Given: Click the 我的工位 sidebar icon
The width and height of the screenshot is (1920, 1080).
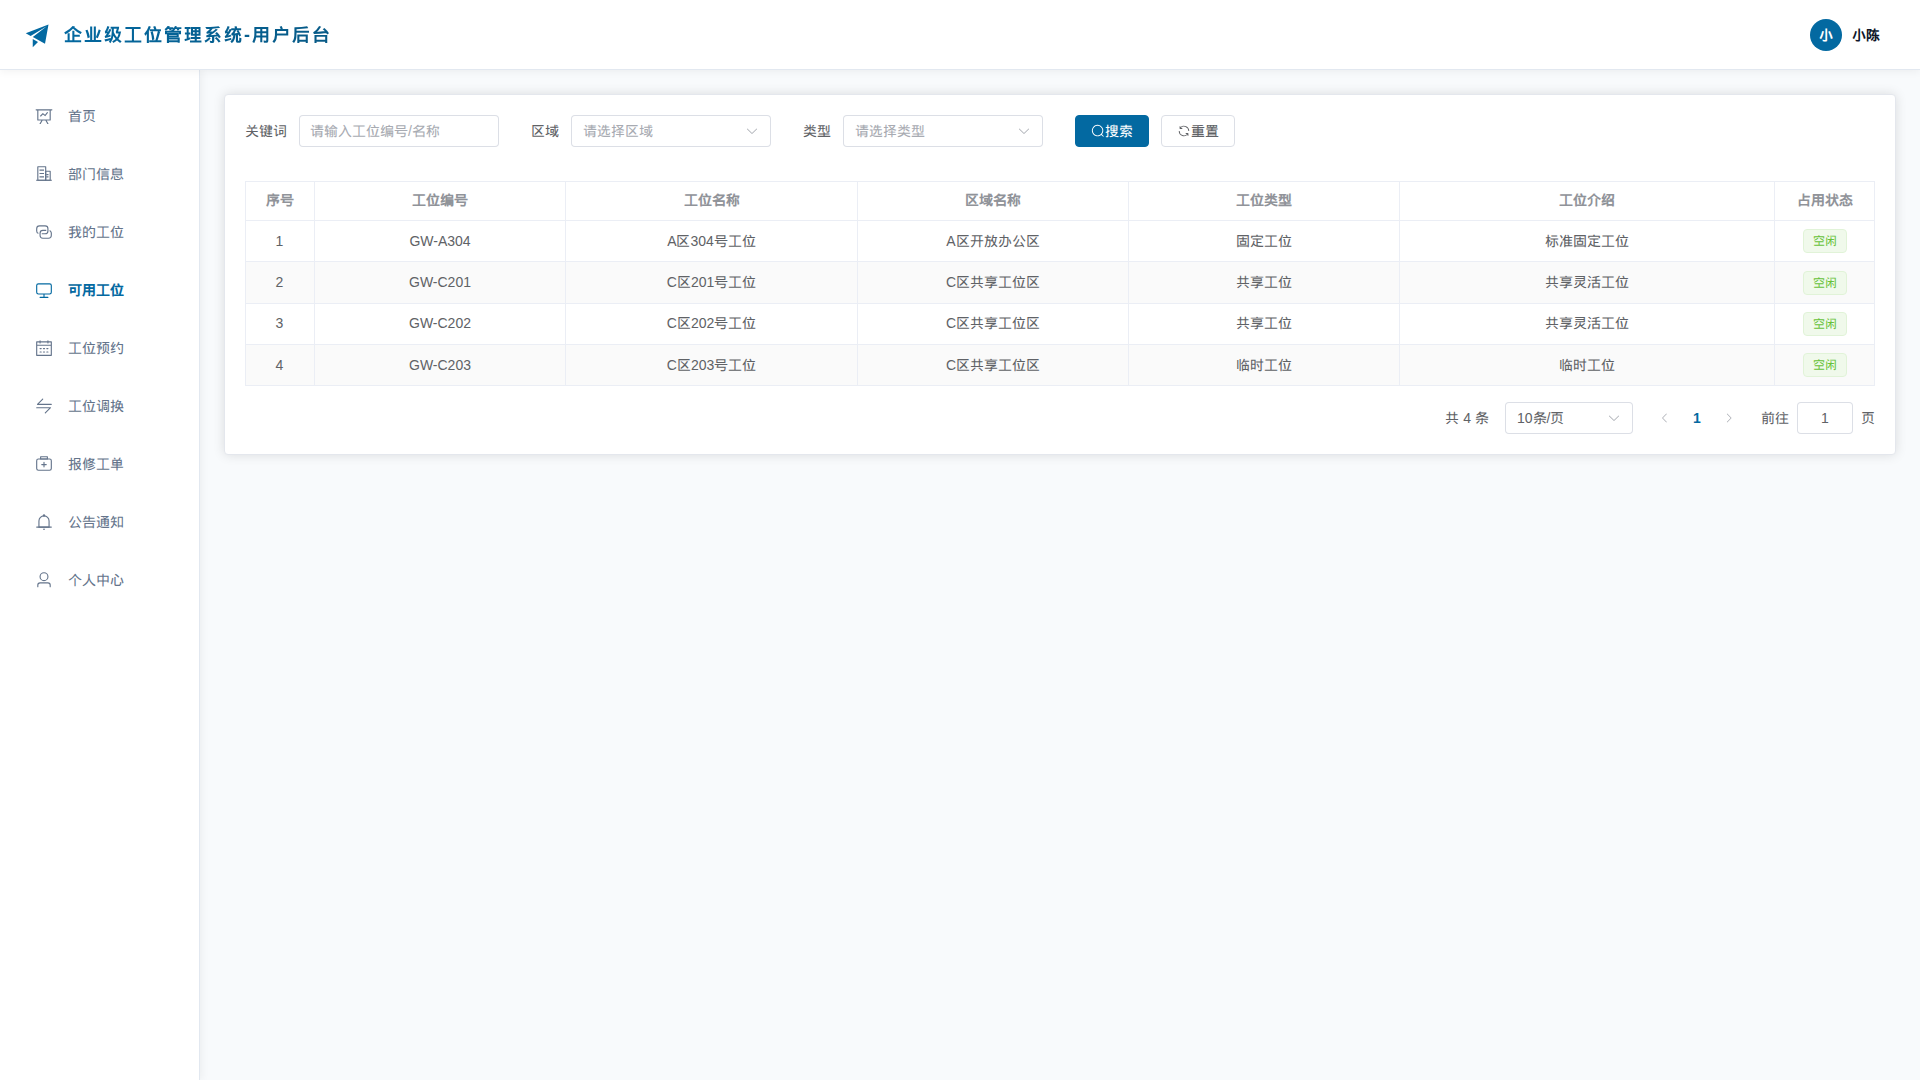Looking at the screenshot, I should [44, 232].
